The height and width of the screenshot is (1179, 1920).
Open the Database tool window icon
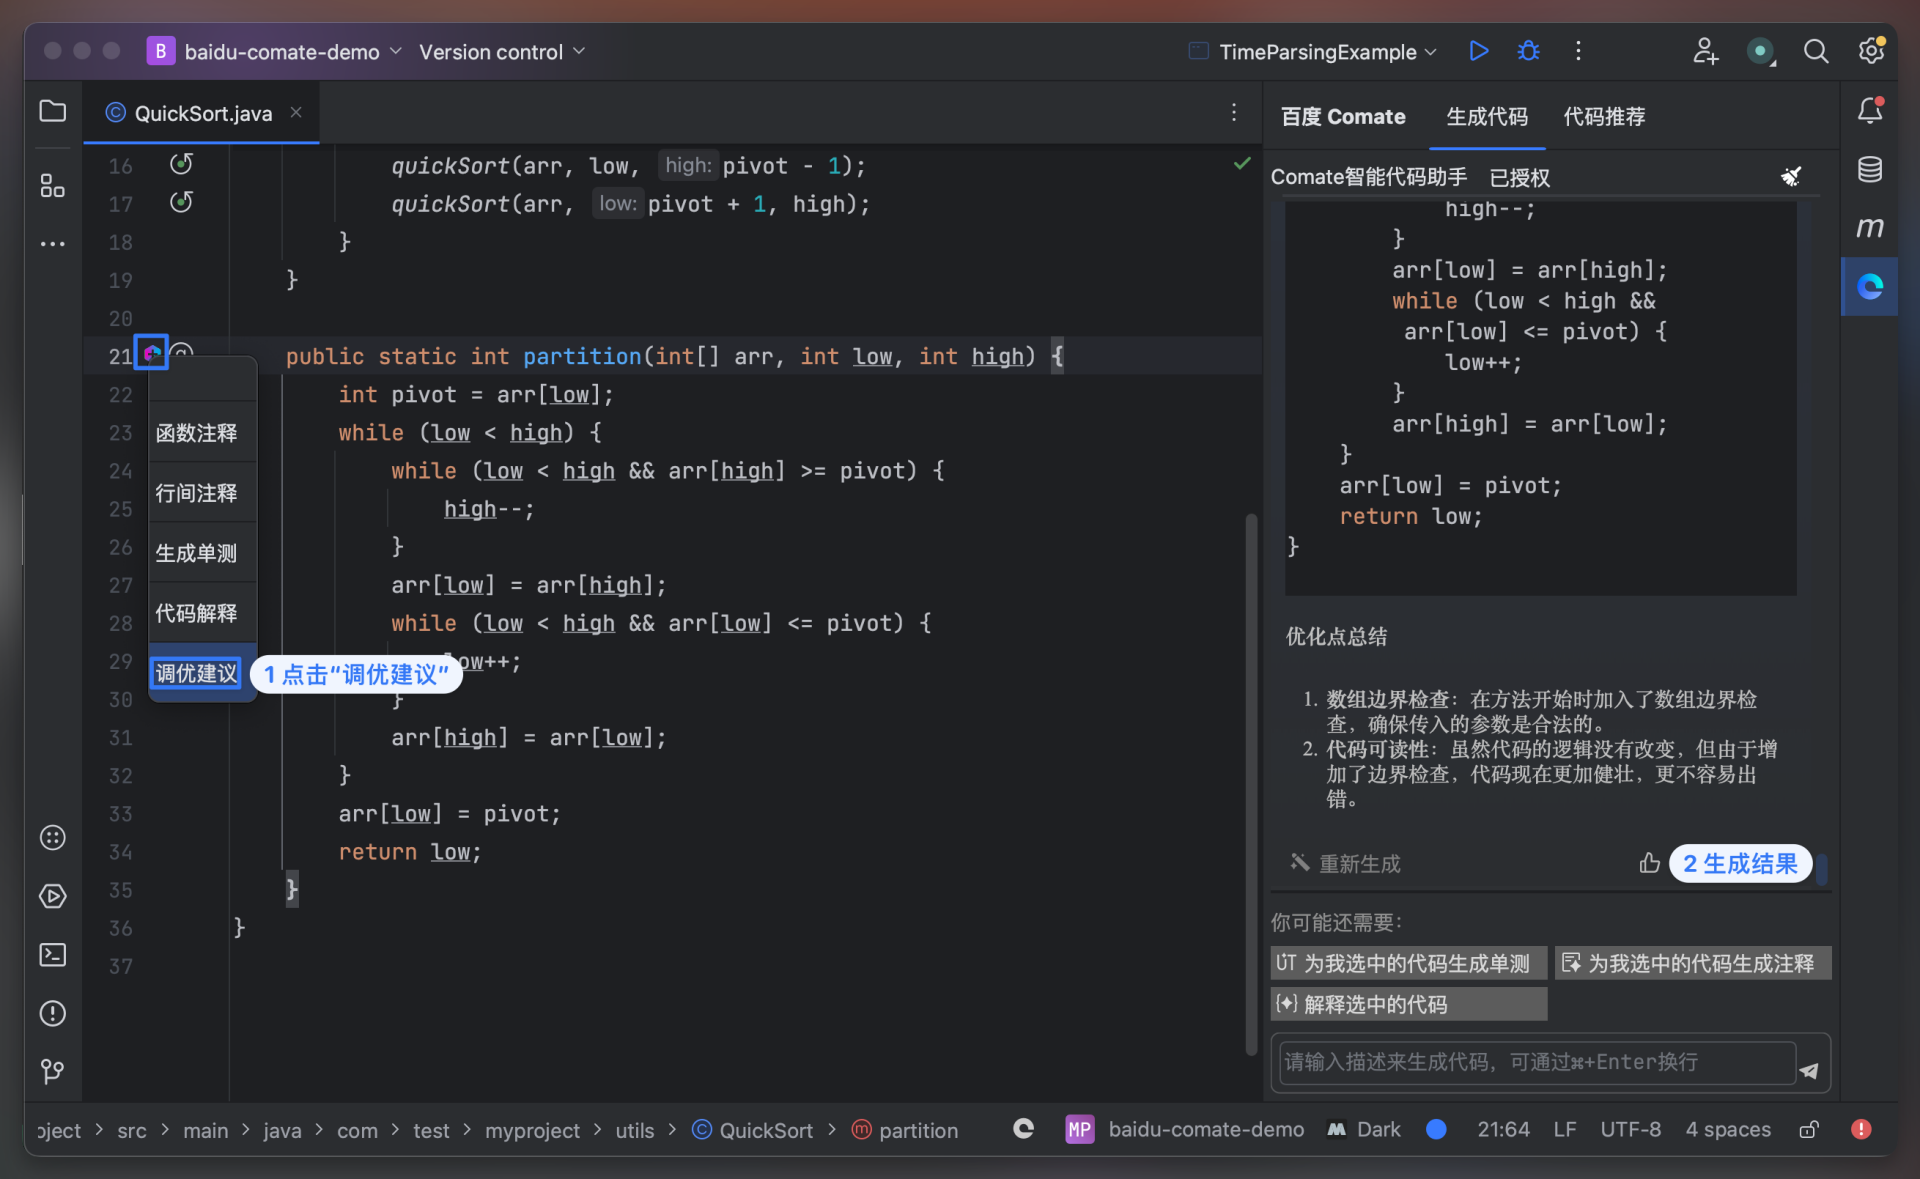[x=1869, y=170]
